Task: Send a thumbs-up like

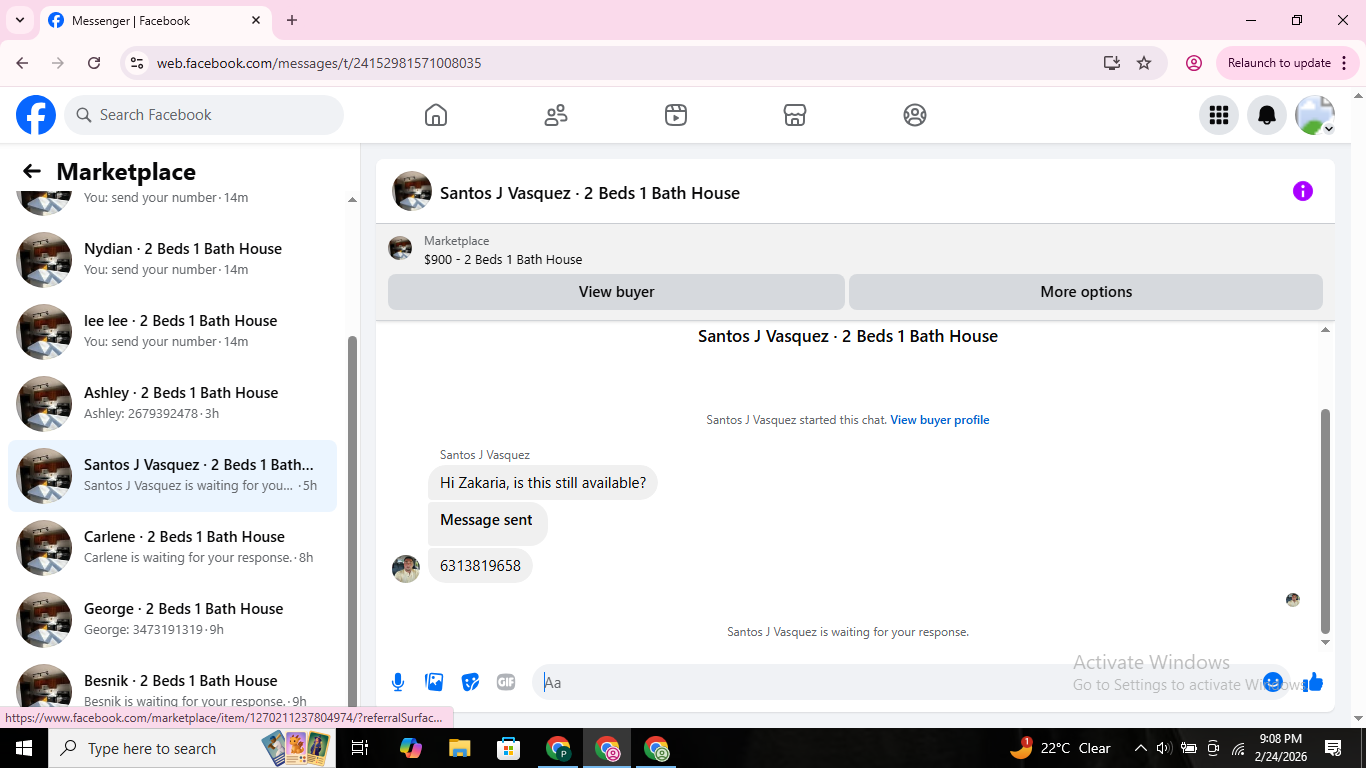Action: [1313, 682]
